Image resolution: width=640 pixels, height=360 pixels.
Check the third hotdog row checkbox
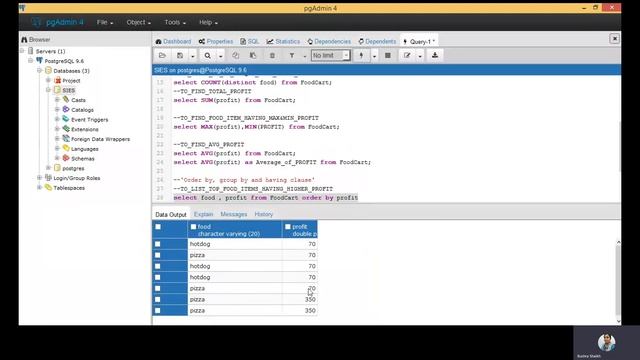(158, 277)
